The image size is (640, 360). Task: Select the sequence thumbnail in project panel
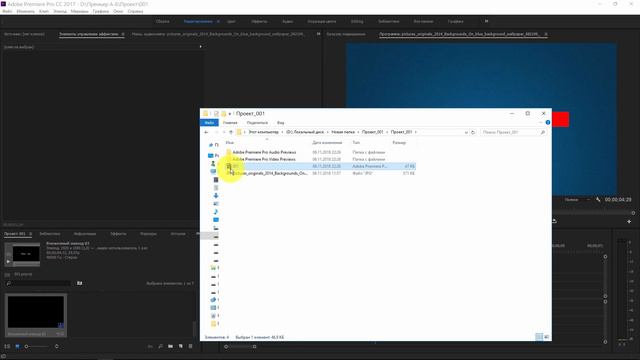[x=36, y=312]
